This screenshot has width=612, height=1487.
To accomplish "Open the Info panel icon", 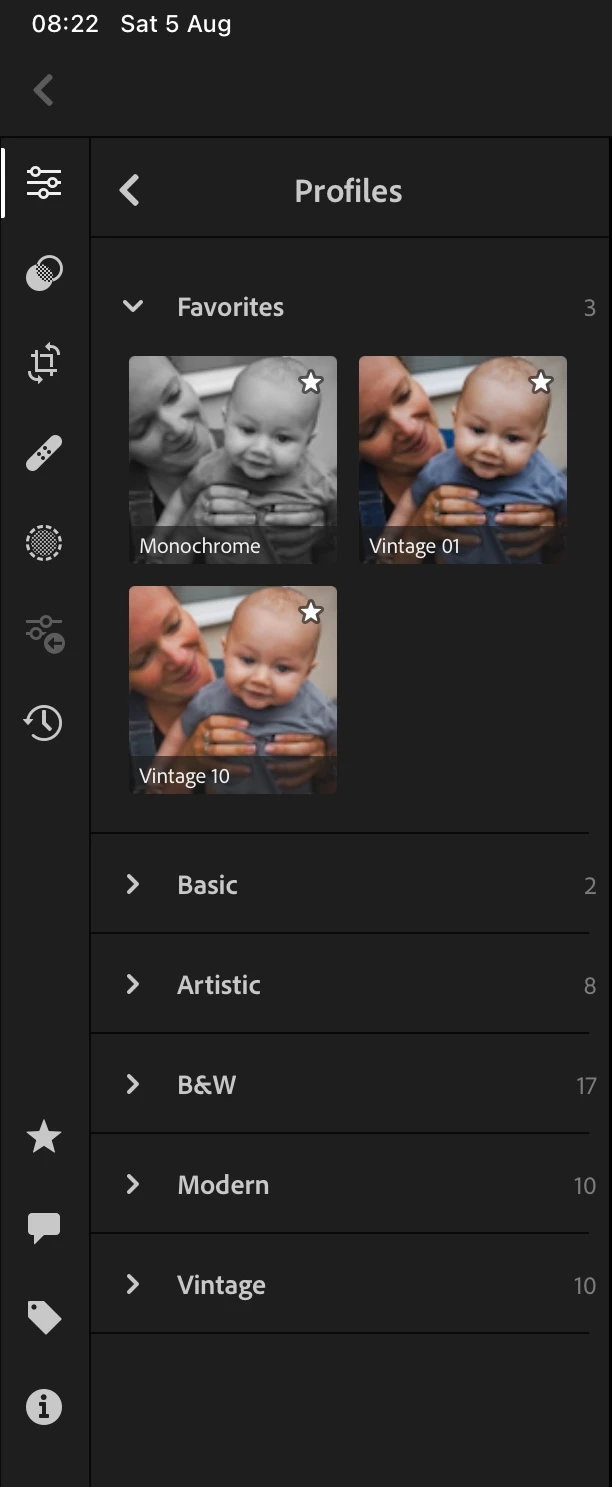I will tap(44, 1407).
